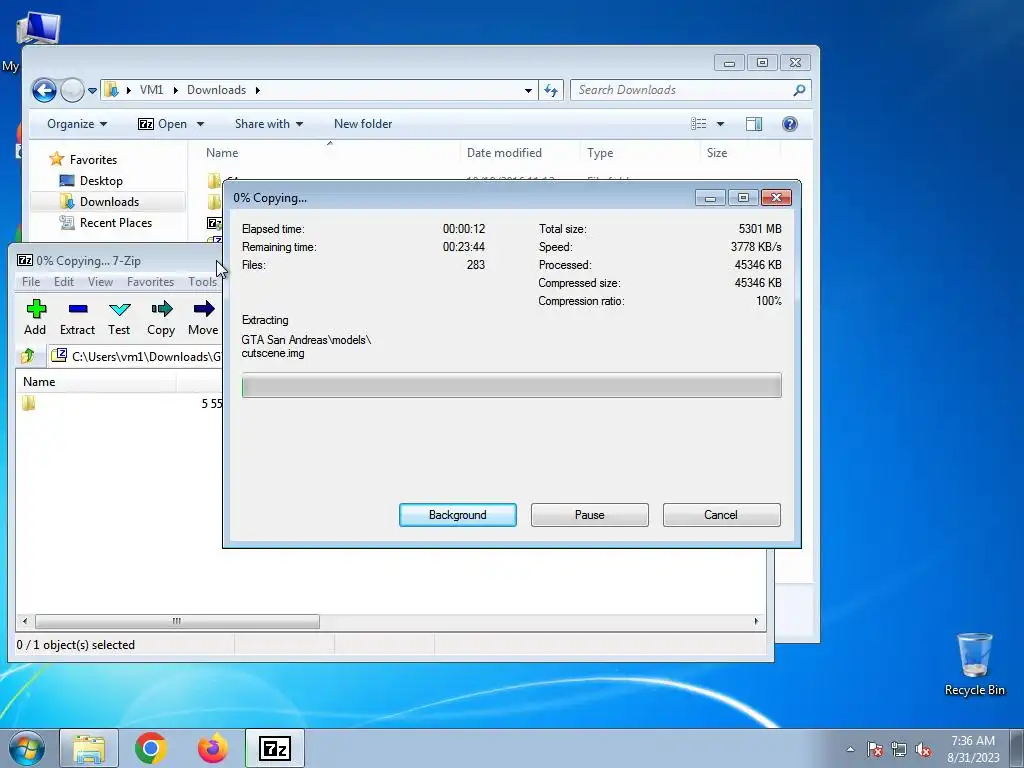Click the network icon in system tray
Viewport: 1024px width, 768px height.
899,749
